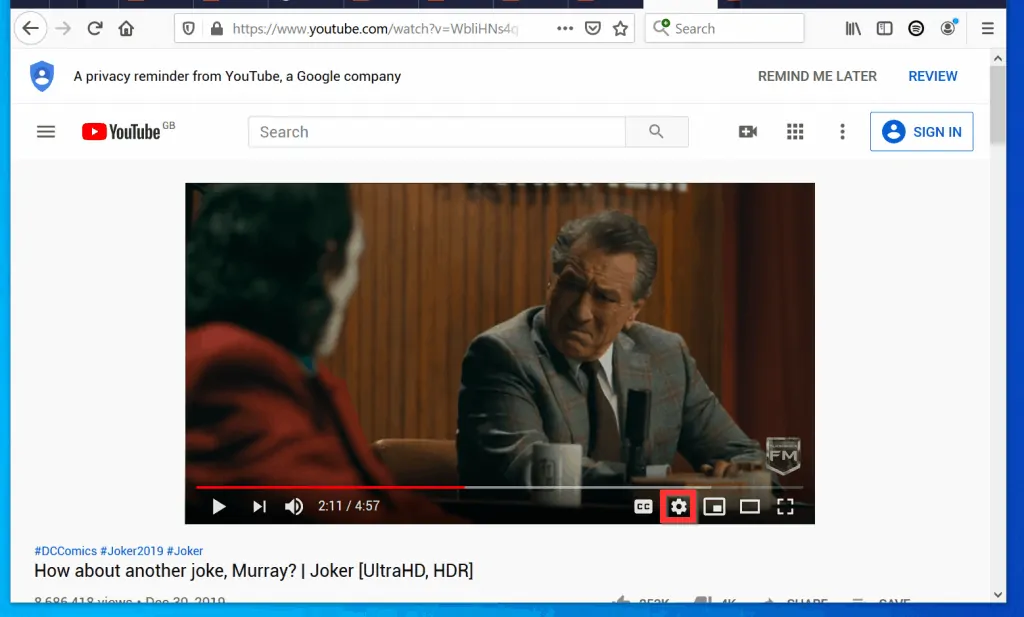
Task: Open tracking protection shield in address bar
Action: [x=189, y=29]
